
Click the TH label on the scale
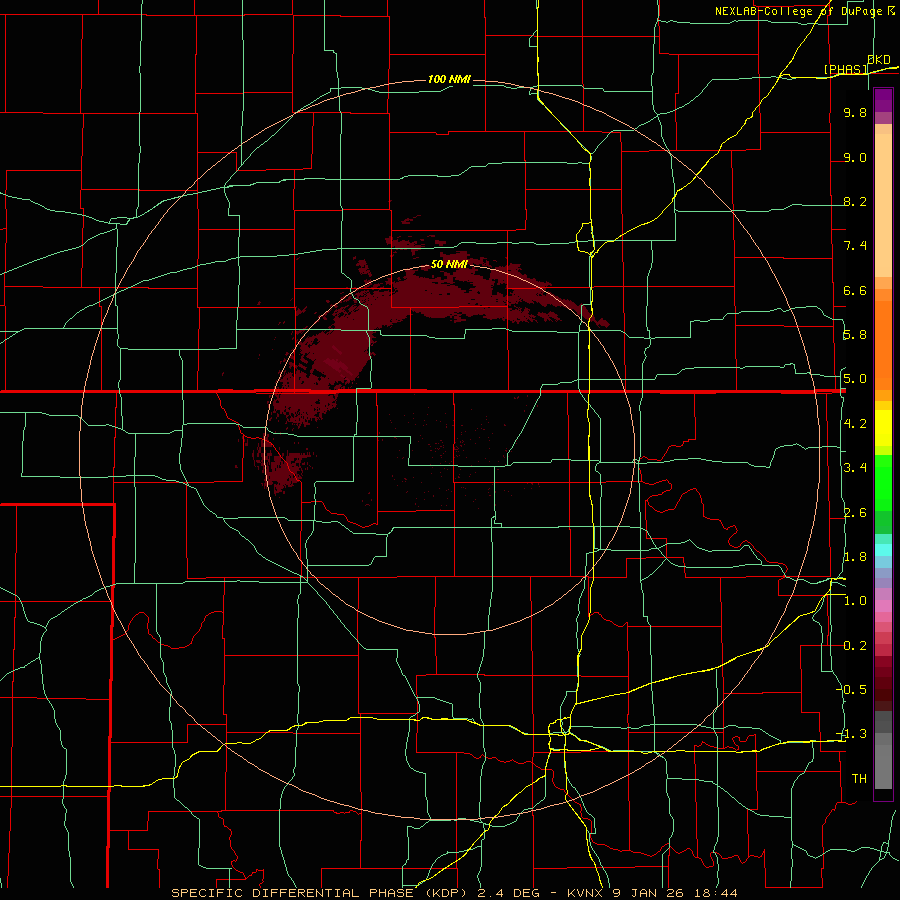(859, 779)
